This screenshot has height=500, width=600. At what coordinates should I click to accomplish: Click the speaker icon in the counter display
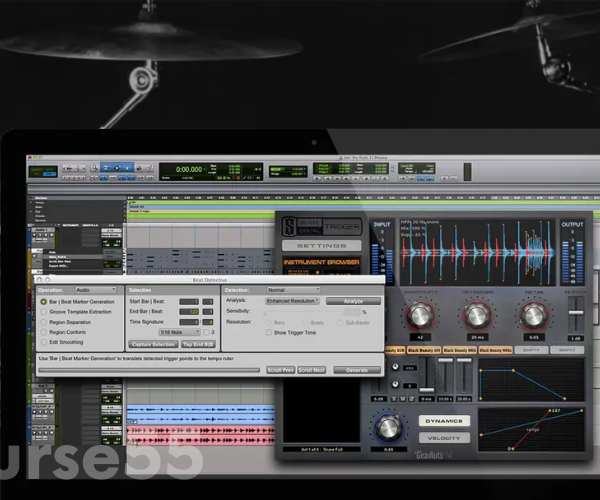(x=258, y=169)
